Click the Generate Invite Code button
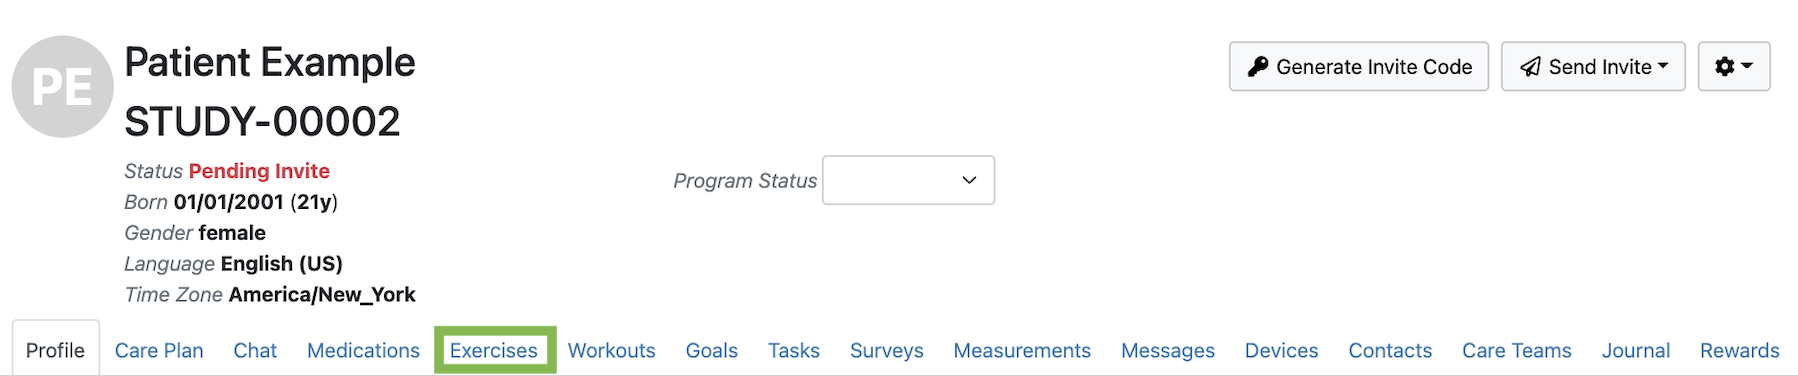The width and height of the screenshot is (1798, 376). pyautogui.click(x=1359, y=66)
